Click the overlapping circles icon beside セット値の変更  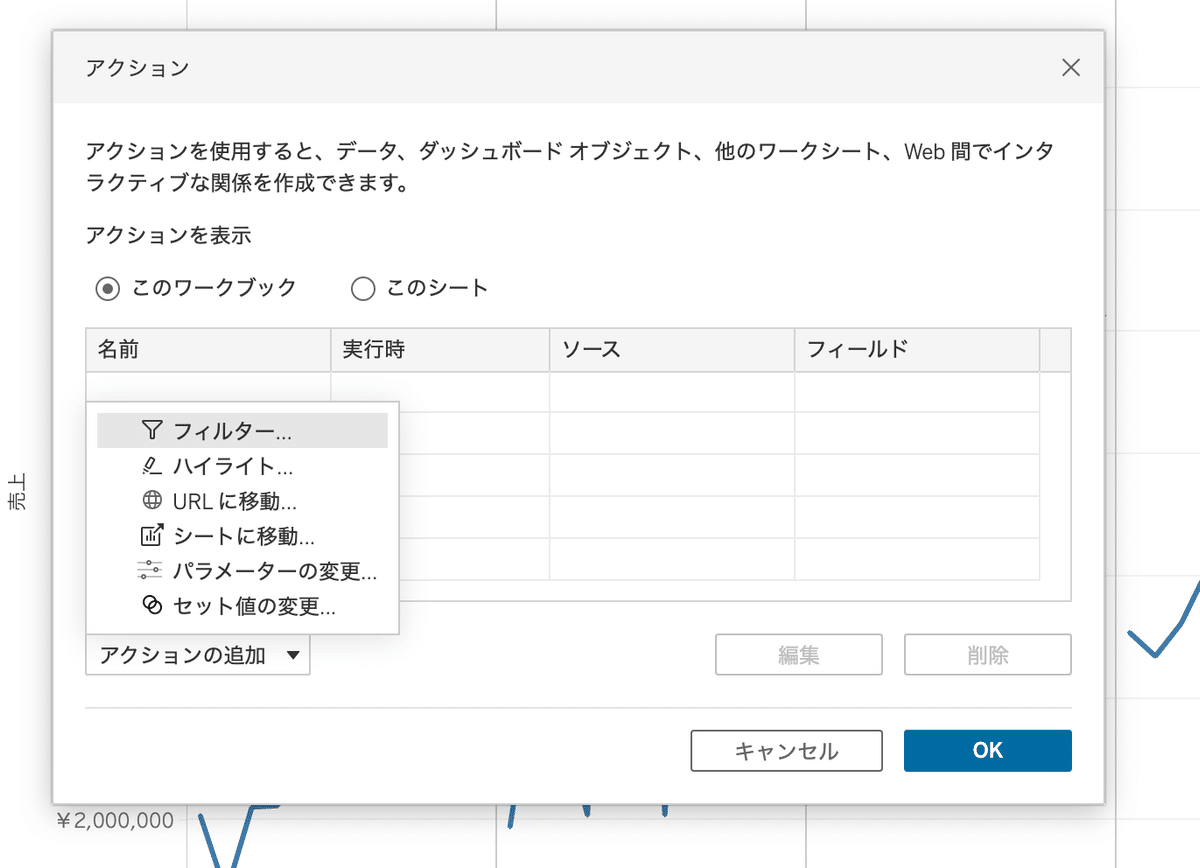(x=151, y=606)
